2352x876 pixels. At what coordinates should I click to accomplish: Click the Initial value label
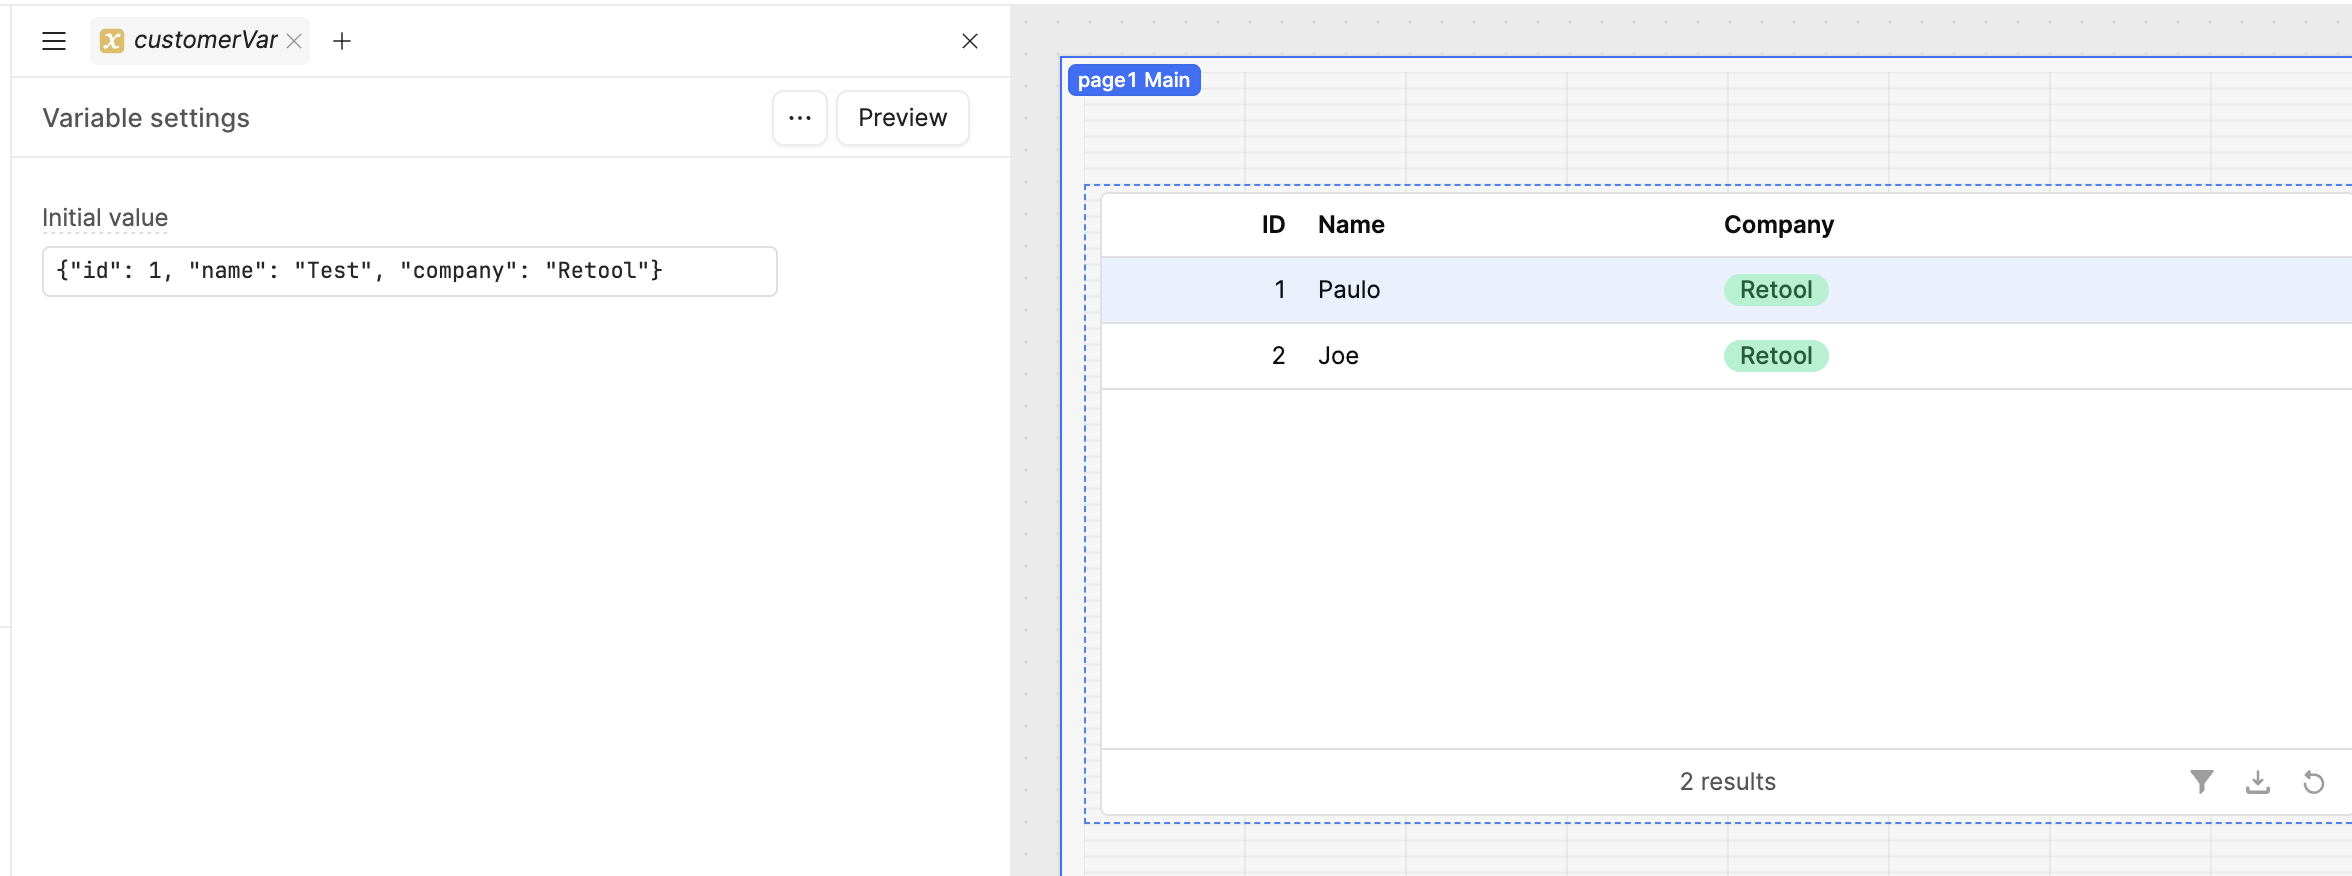105,218
